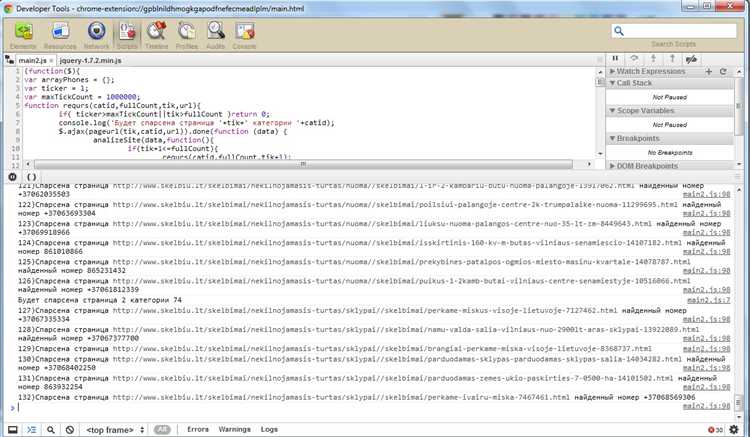Clear the console log
Viewport: 750px width, 437px height.
(70, 429)
